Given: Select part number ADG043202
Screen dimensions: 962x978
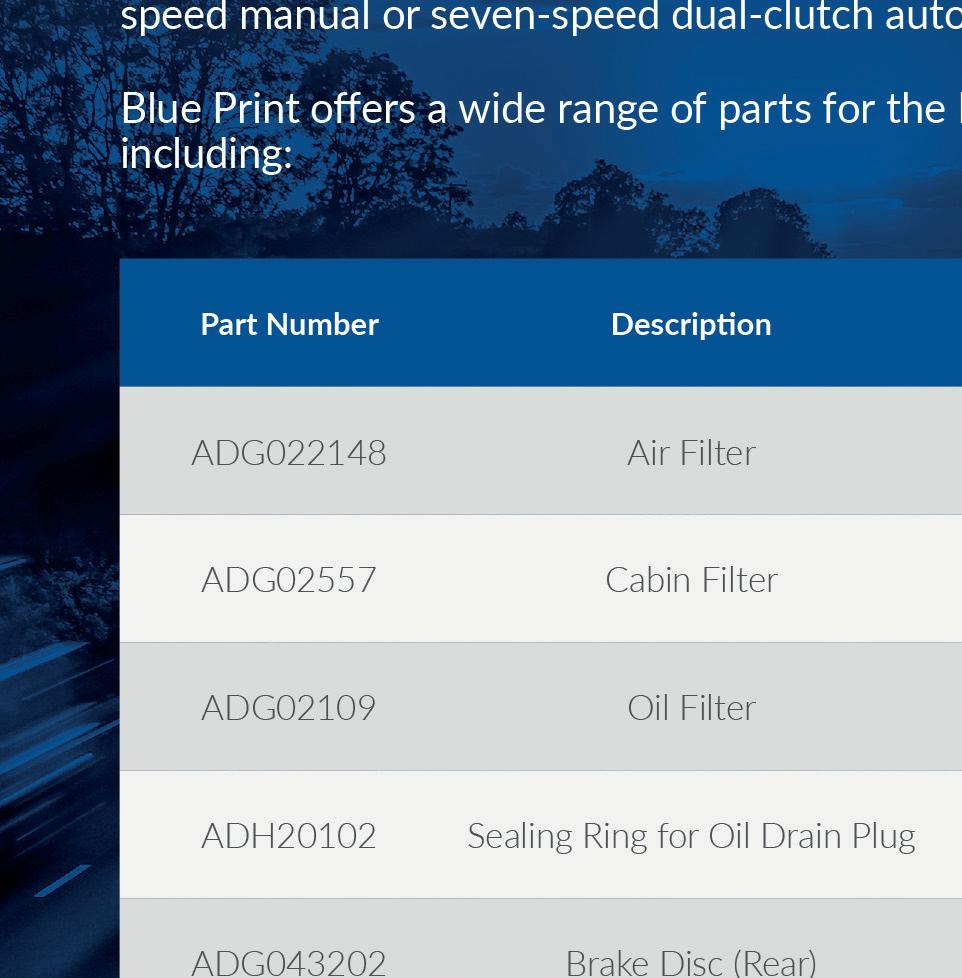Looking at the screenshot, I should 289,962.
